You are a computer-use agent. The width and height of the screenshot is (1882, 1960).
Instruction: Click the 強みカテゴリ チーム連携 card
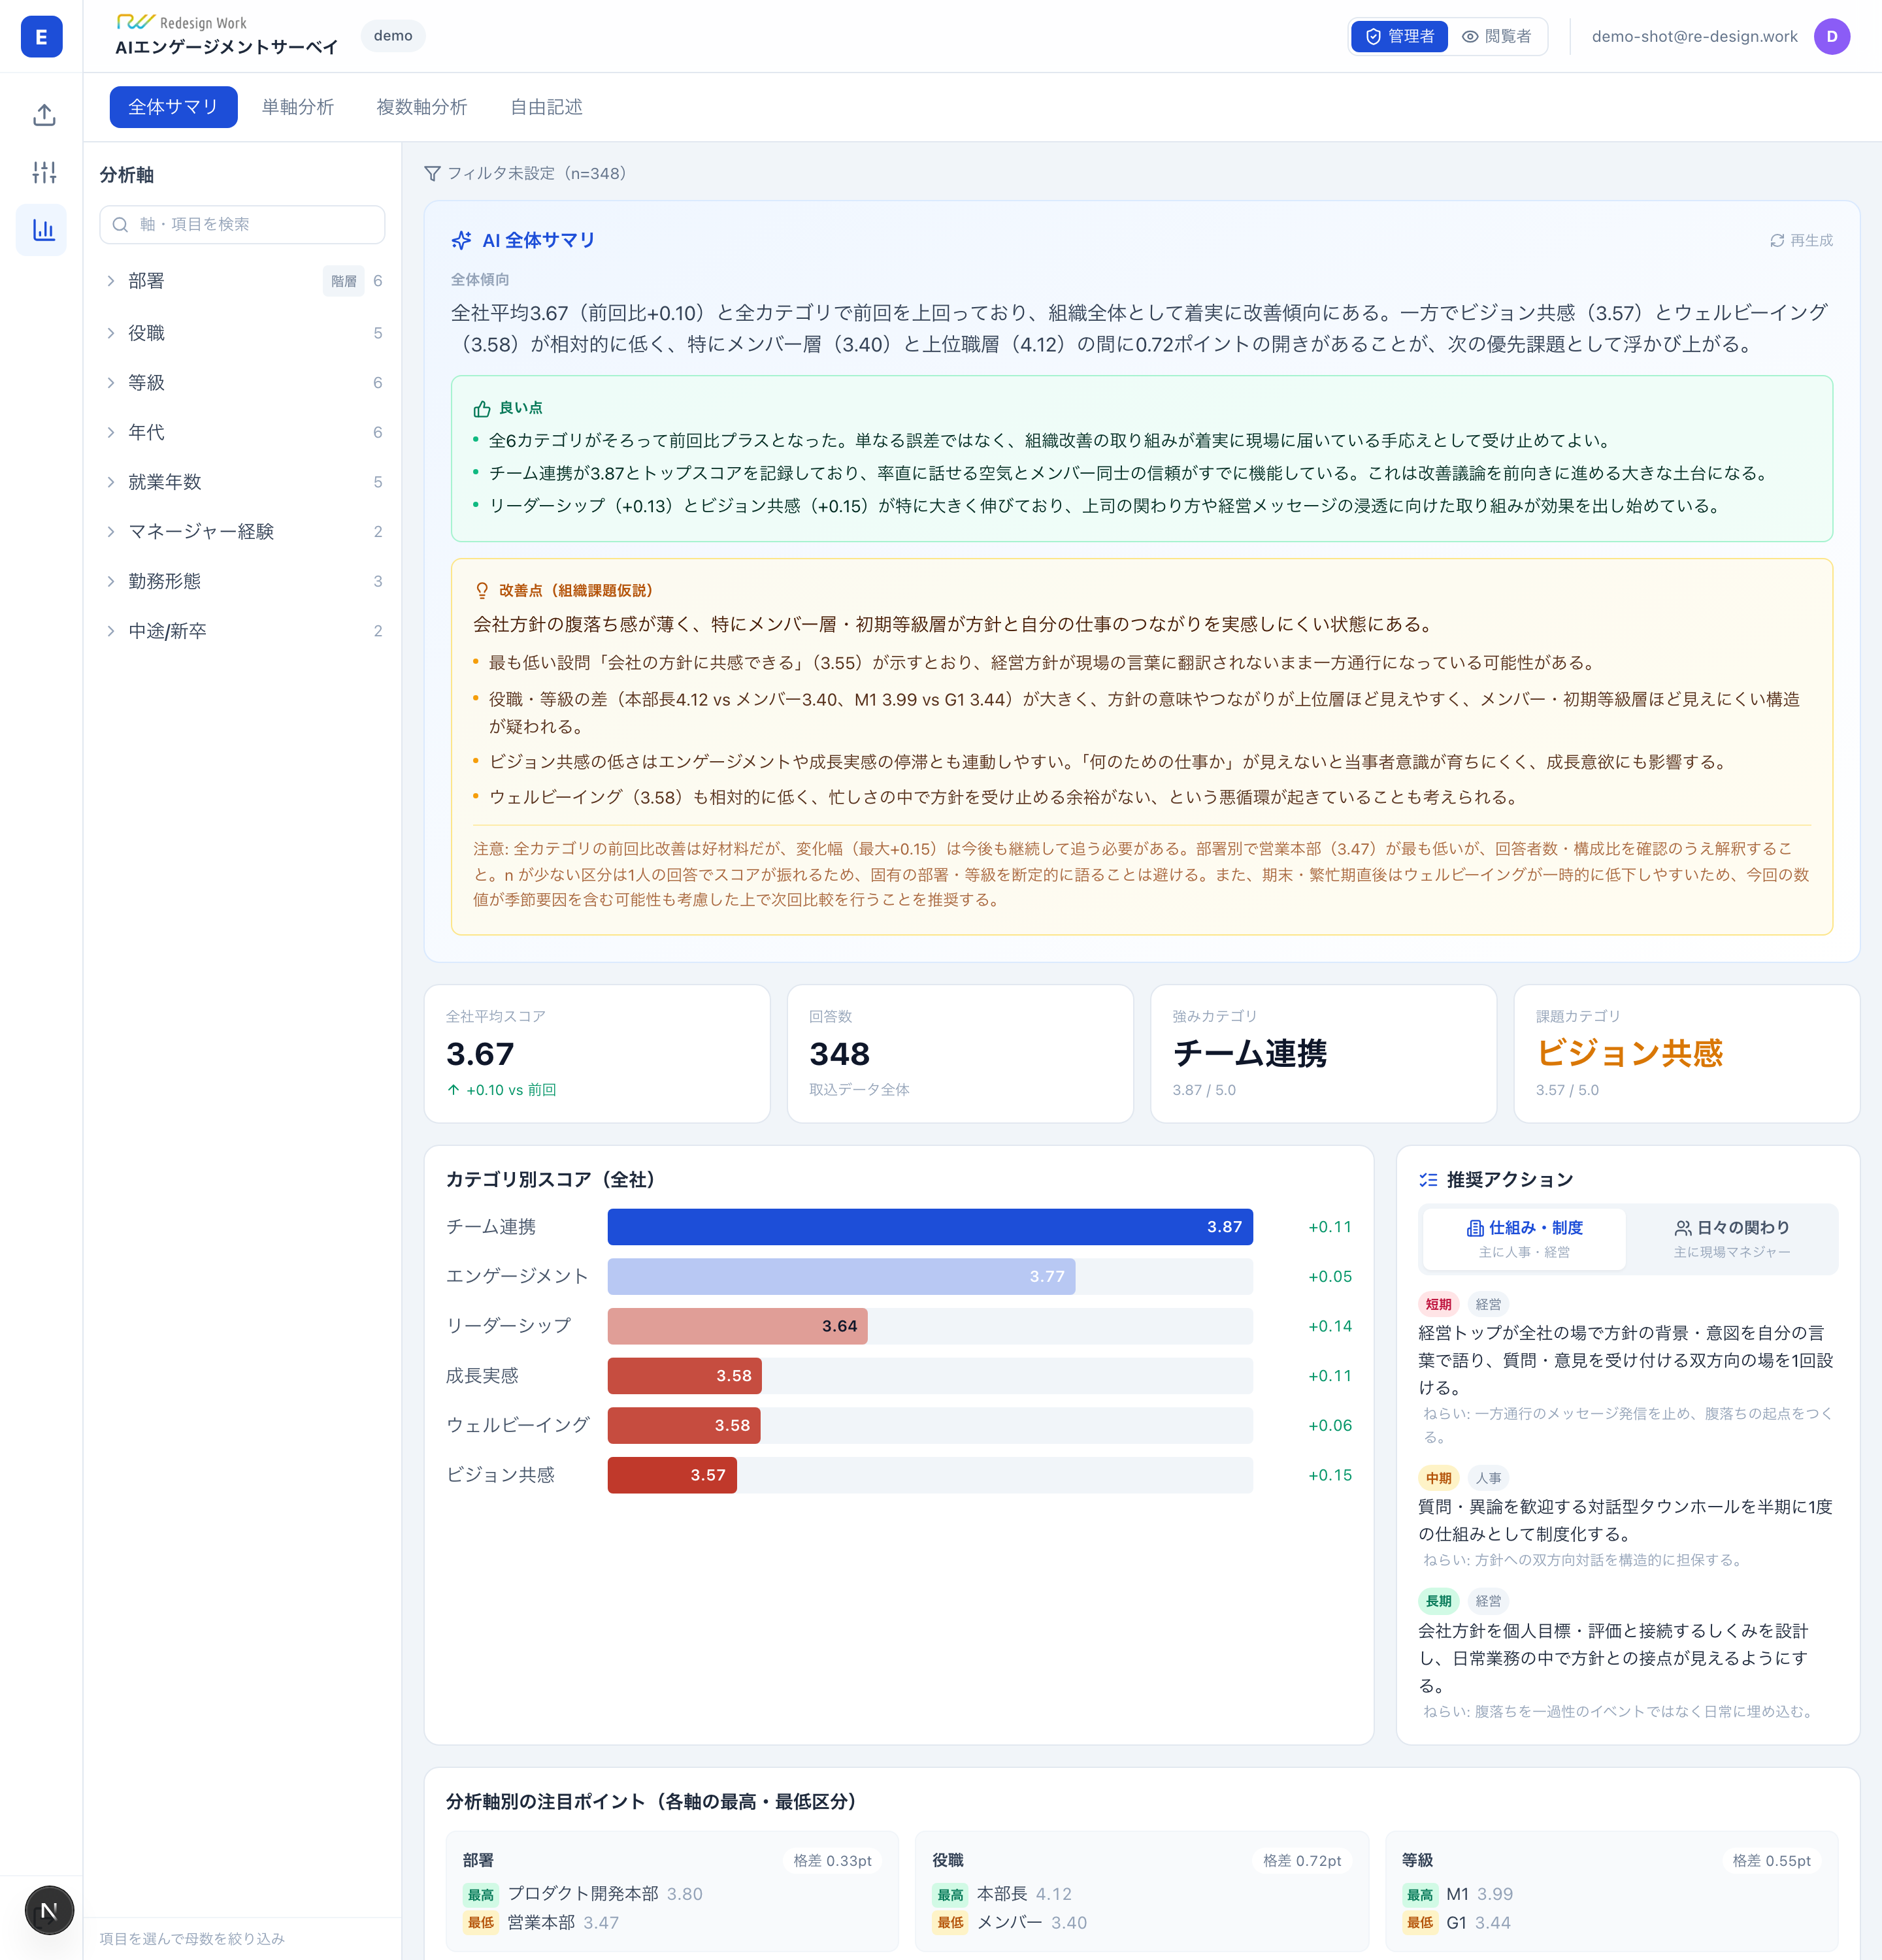(x=1323, y=1053)
